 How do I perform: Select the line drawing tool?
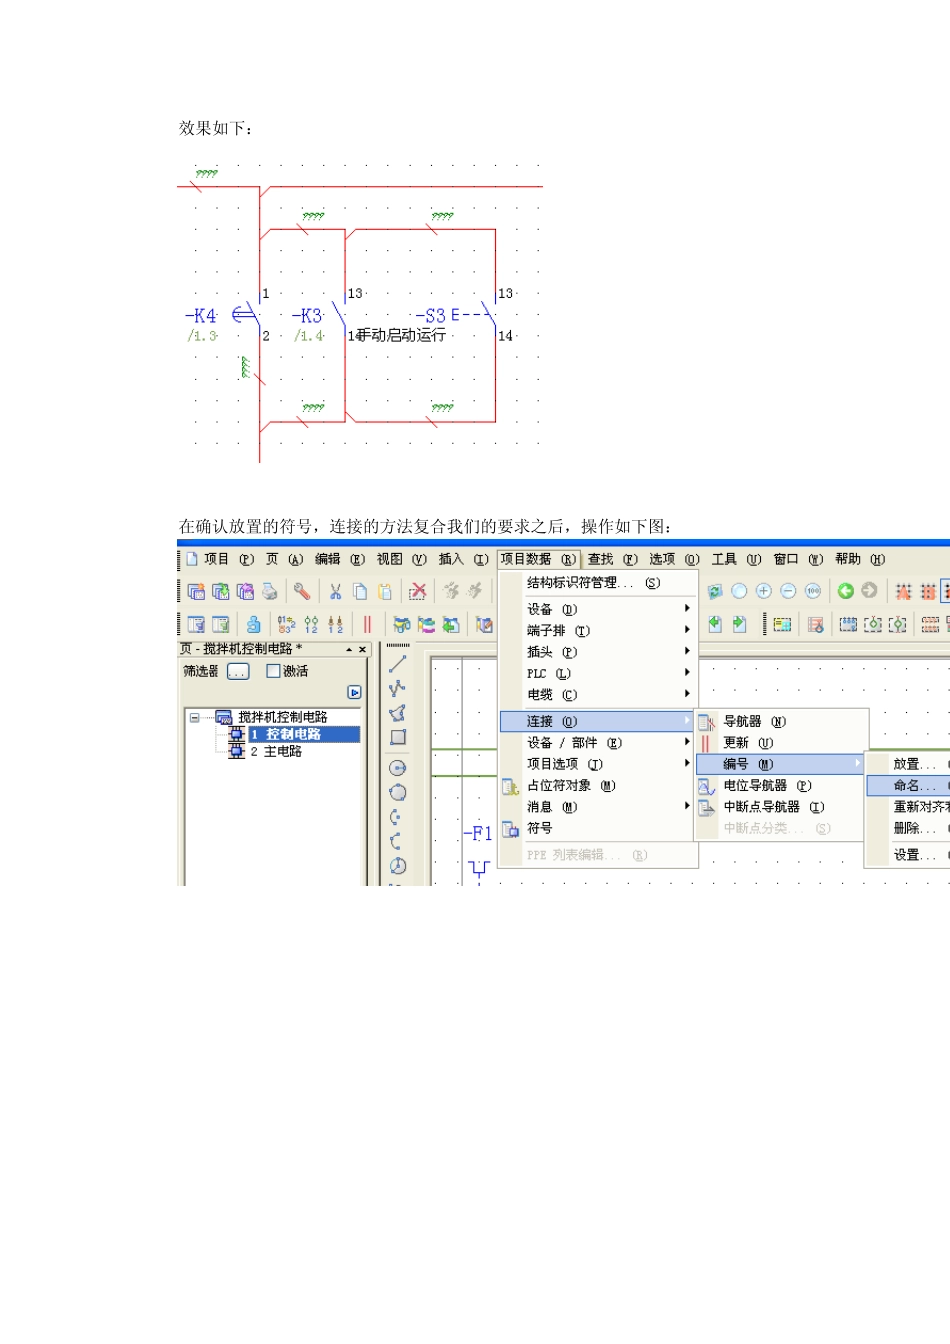click(397, 663)
